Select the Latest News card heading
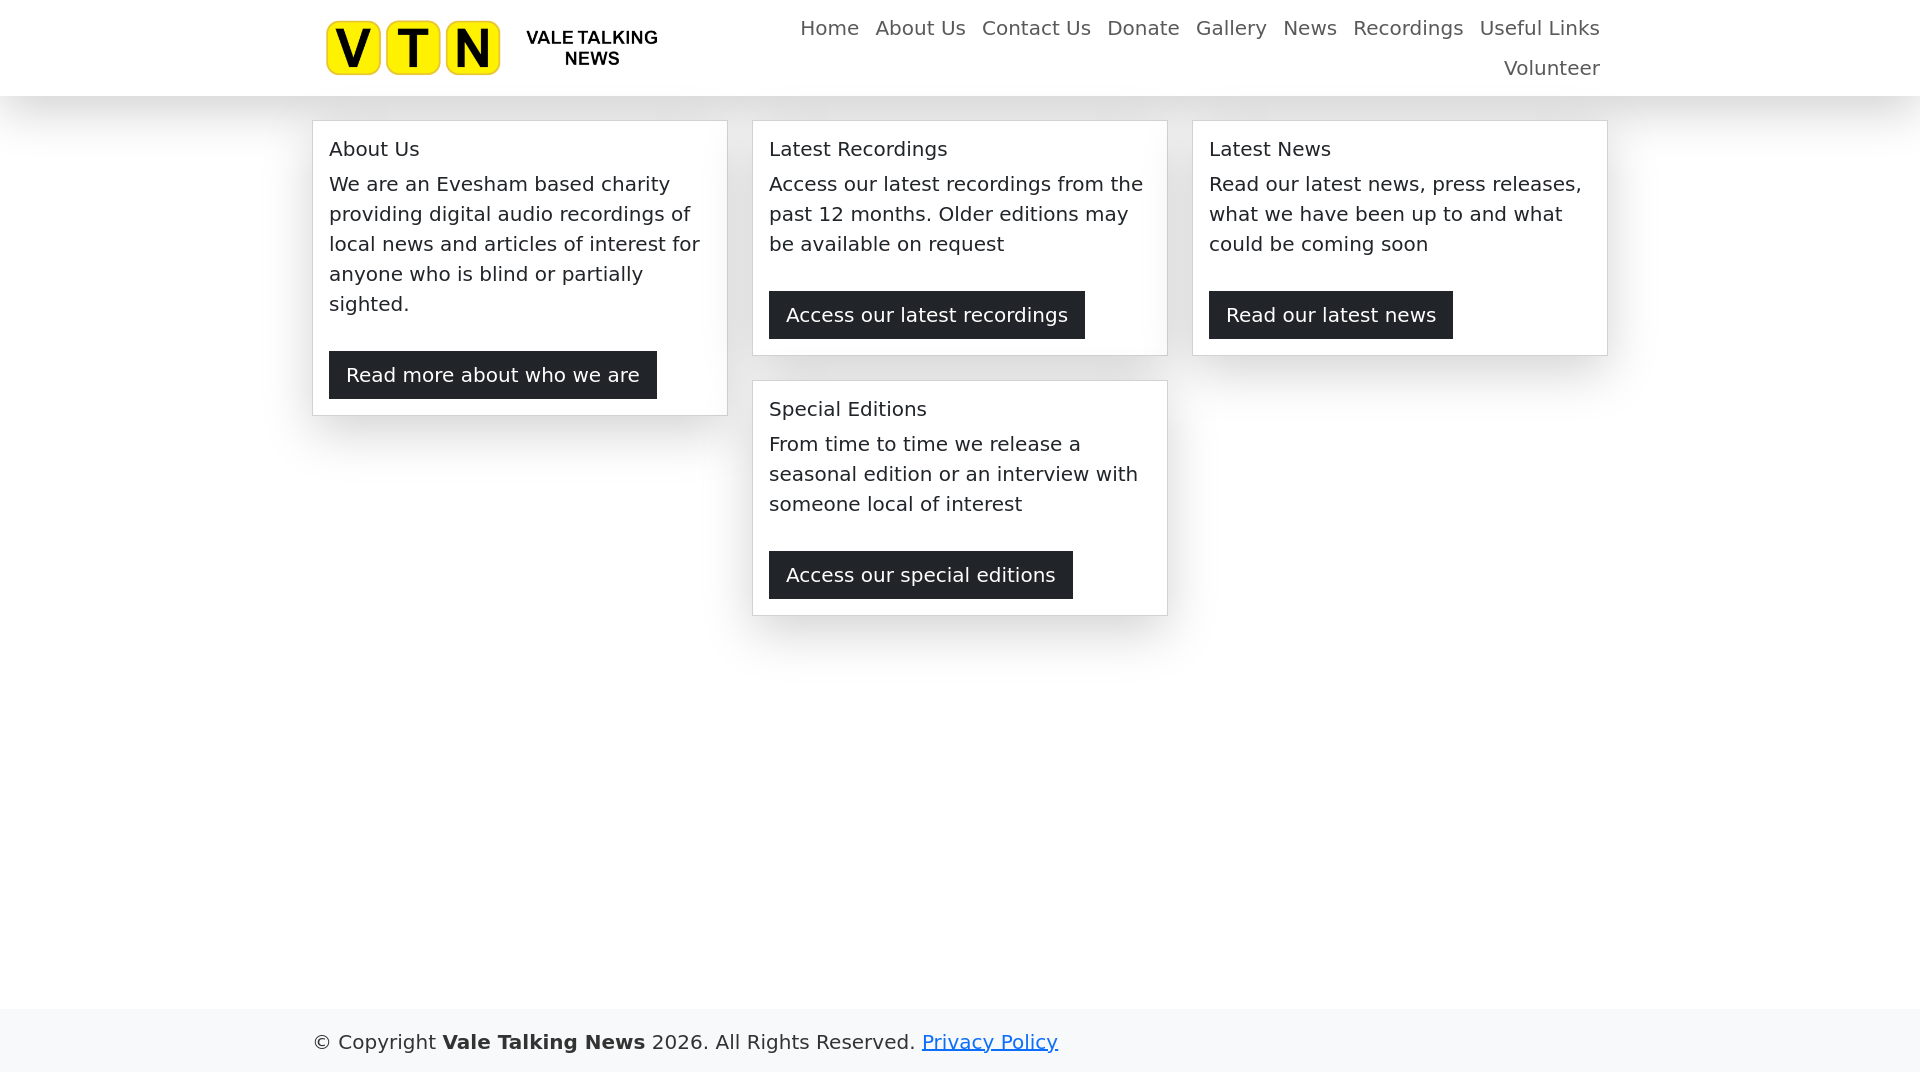The height and width of the screenshot is (1080, 1920). 1270,149
